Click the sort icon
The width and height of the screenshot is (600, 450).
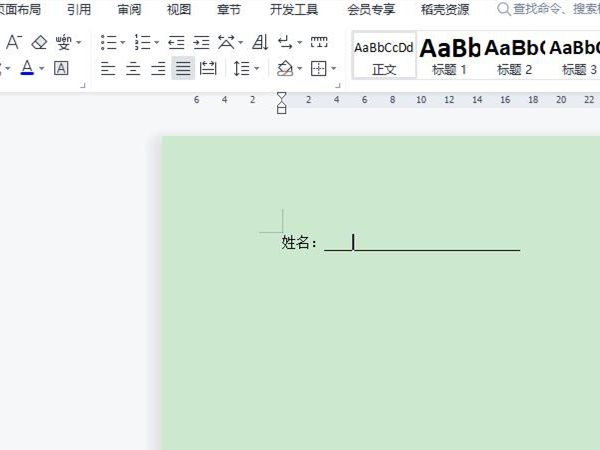point(260,42)
